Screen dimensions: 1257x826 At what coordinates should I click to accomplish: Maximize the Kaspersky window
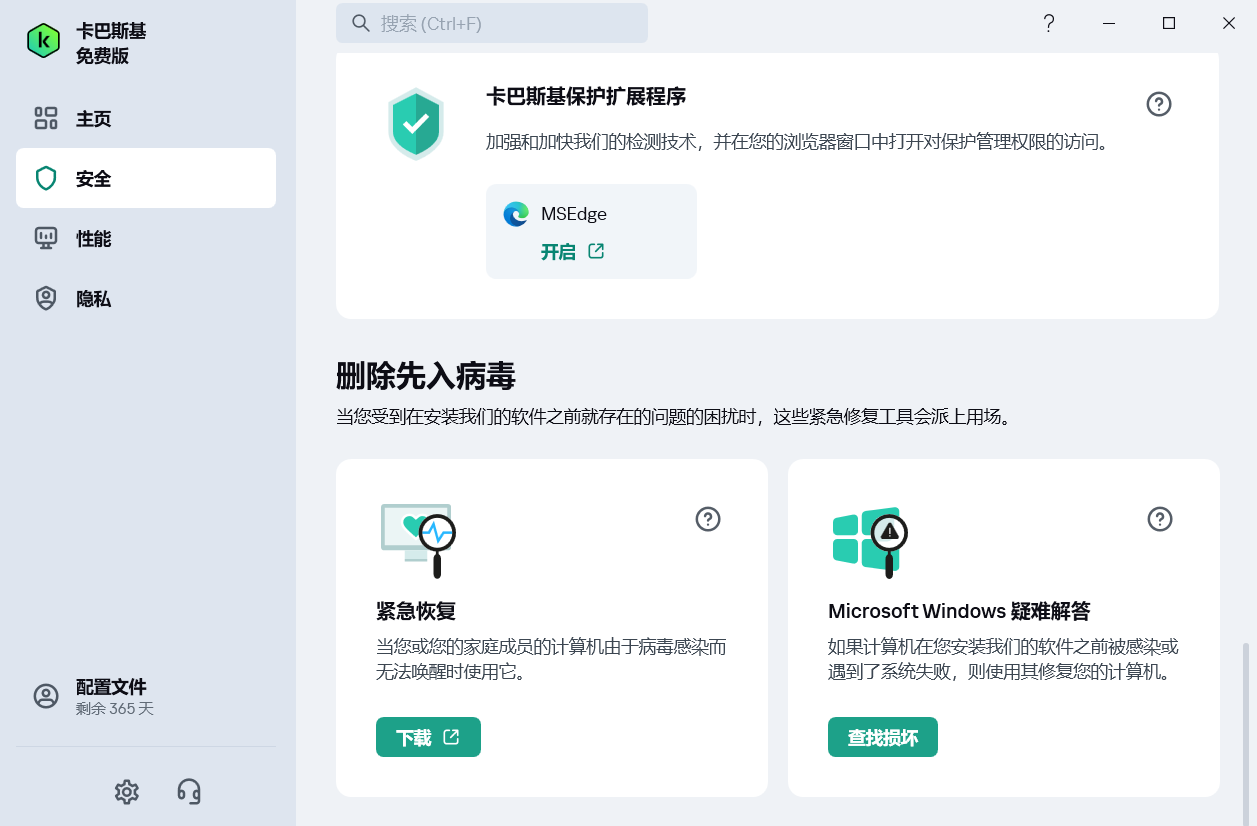1168,23
